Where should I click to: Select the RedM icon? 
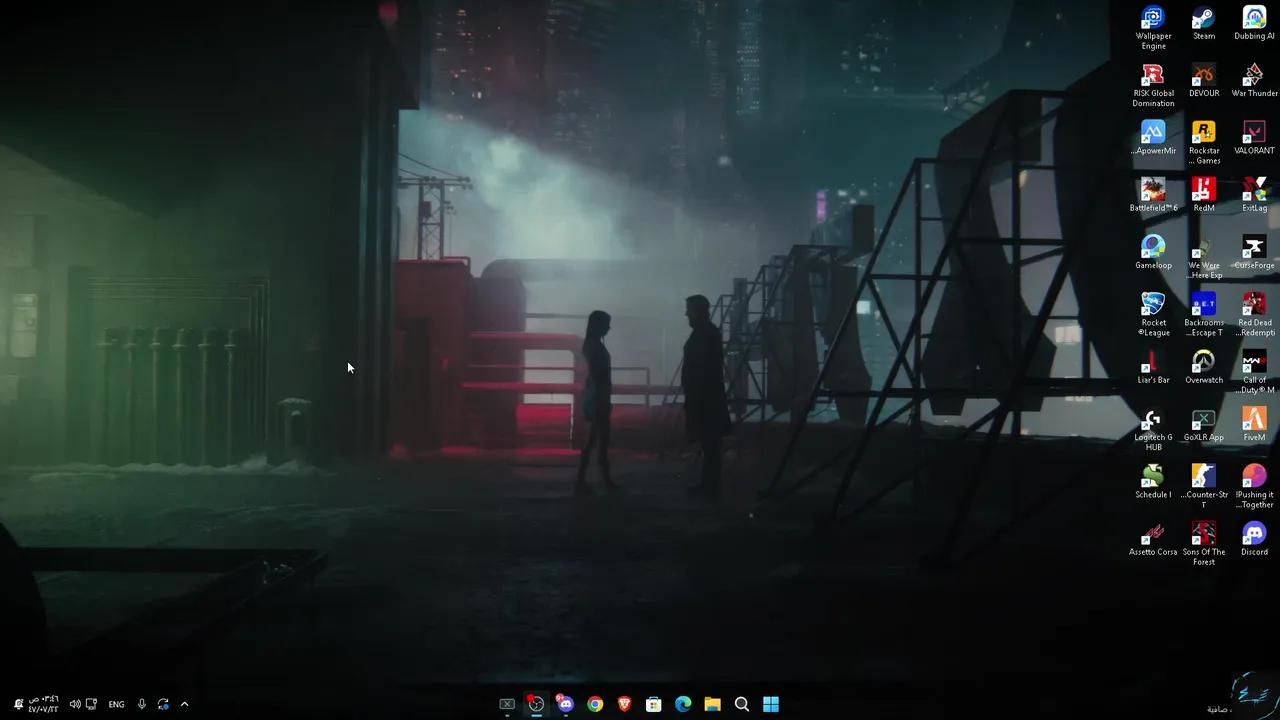(x=1204, y=195)
